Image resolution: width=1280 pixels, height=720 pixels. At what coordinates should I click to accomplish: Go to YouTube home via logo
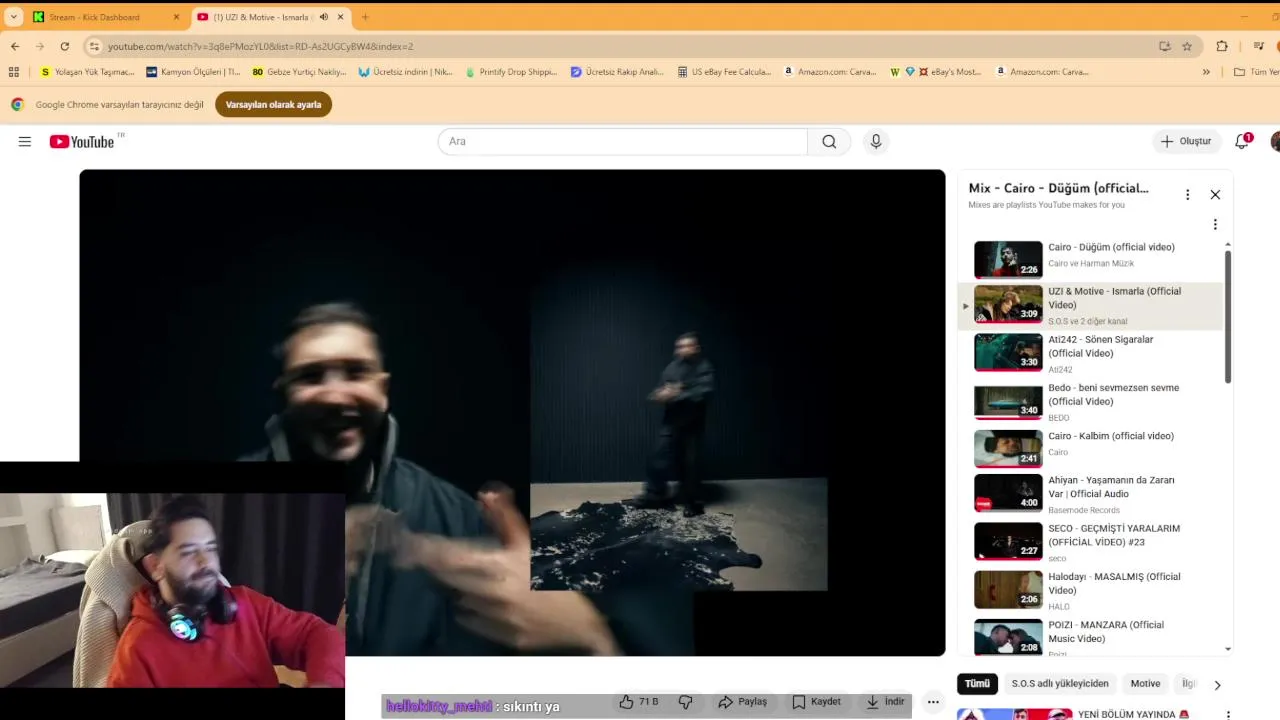click(82, 142)
